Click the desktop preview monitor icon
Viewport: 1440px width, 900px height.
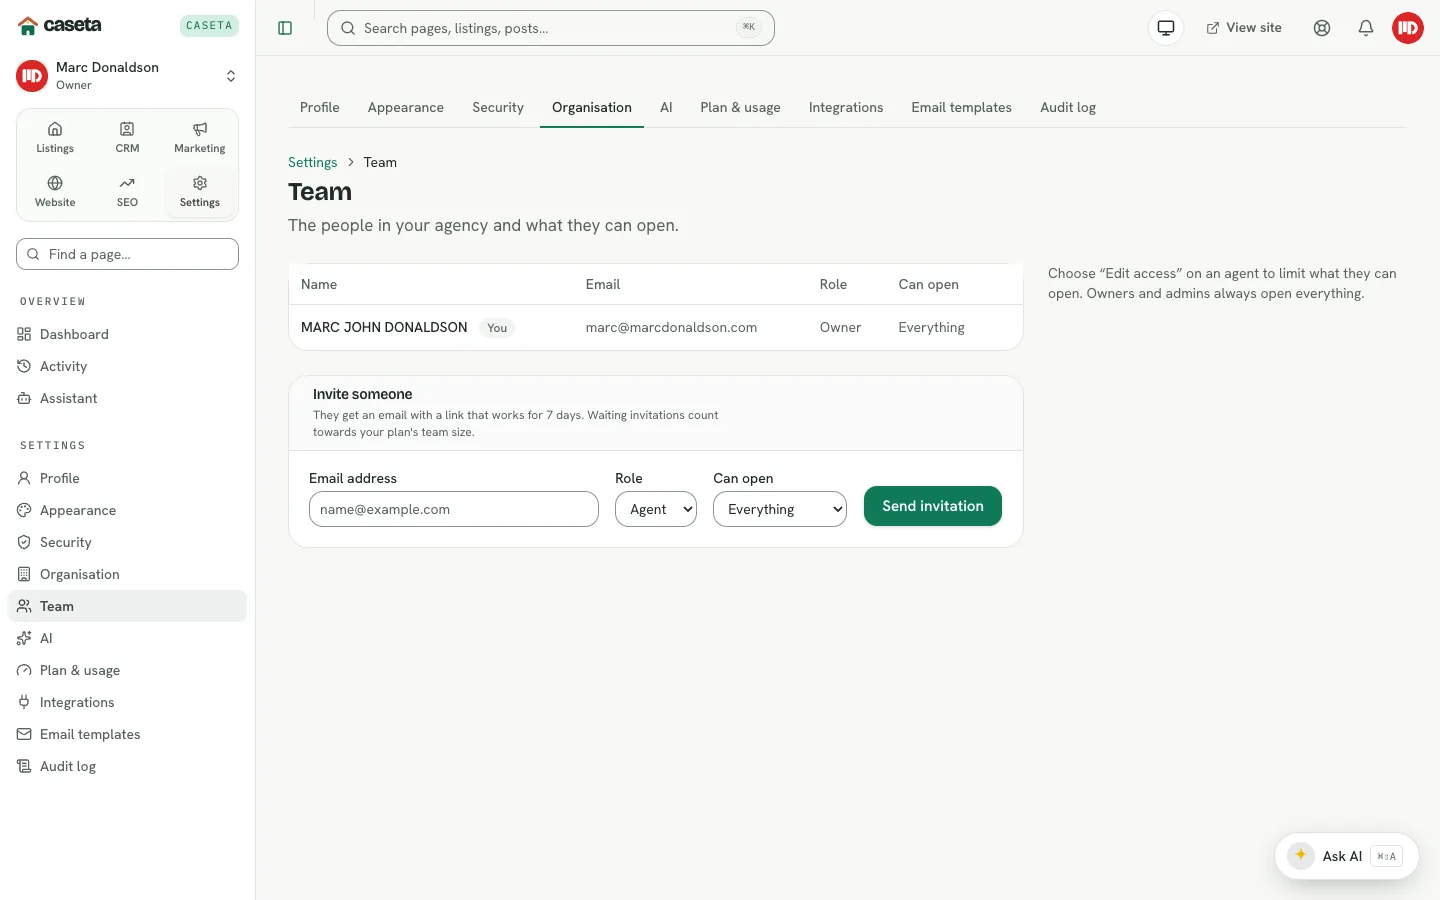tap(1166, 28)
